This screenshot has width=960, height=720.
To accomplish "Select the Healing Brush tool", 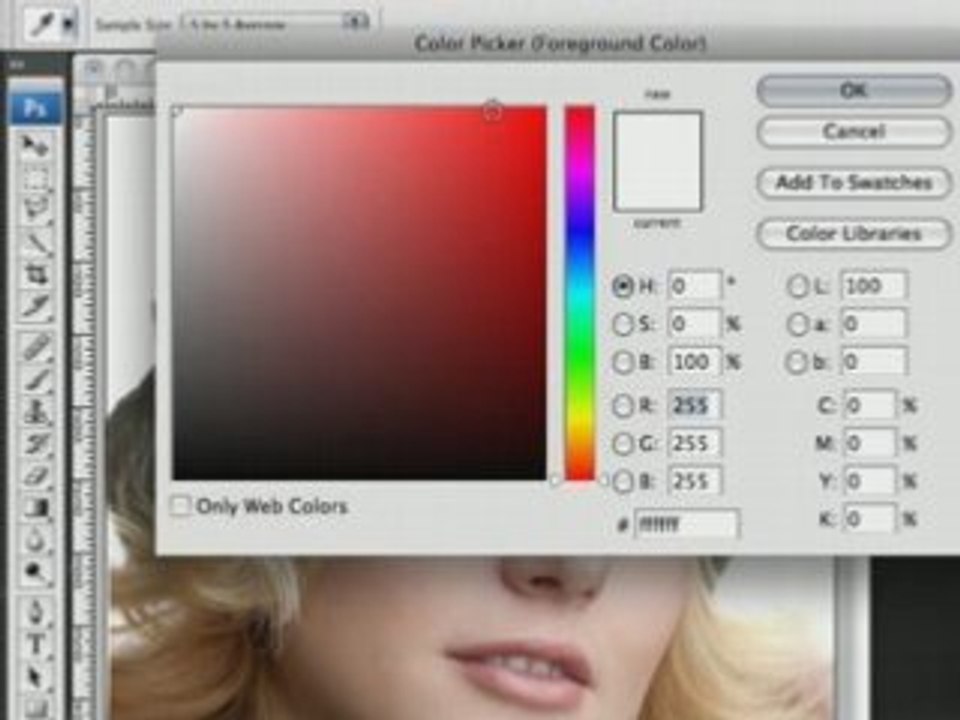I will click(36, 347).
